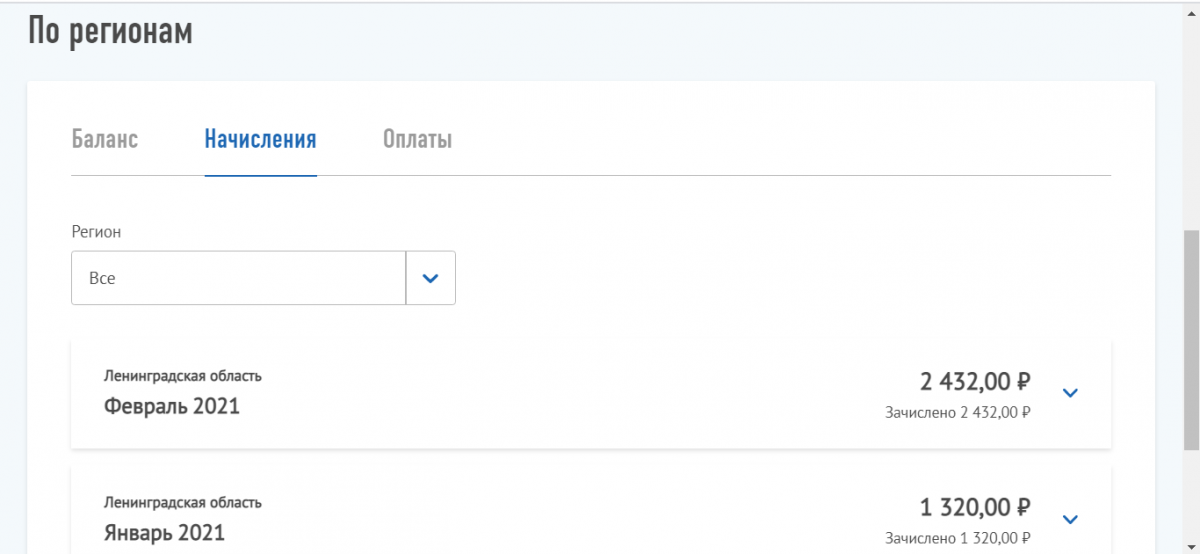The image size is (1200, 554).
Task: Open the region select showing Все
Action: [x=238, y=278]
